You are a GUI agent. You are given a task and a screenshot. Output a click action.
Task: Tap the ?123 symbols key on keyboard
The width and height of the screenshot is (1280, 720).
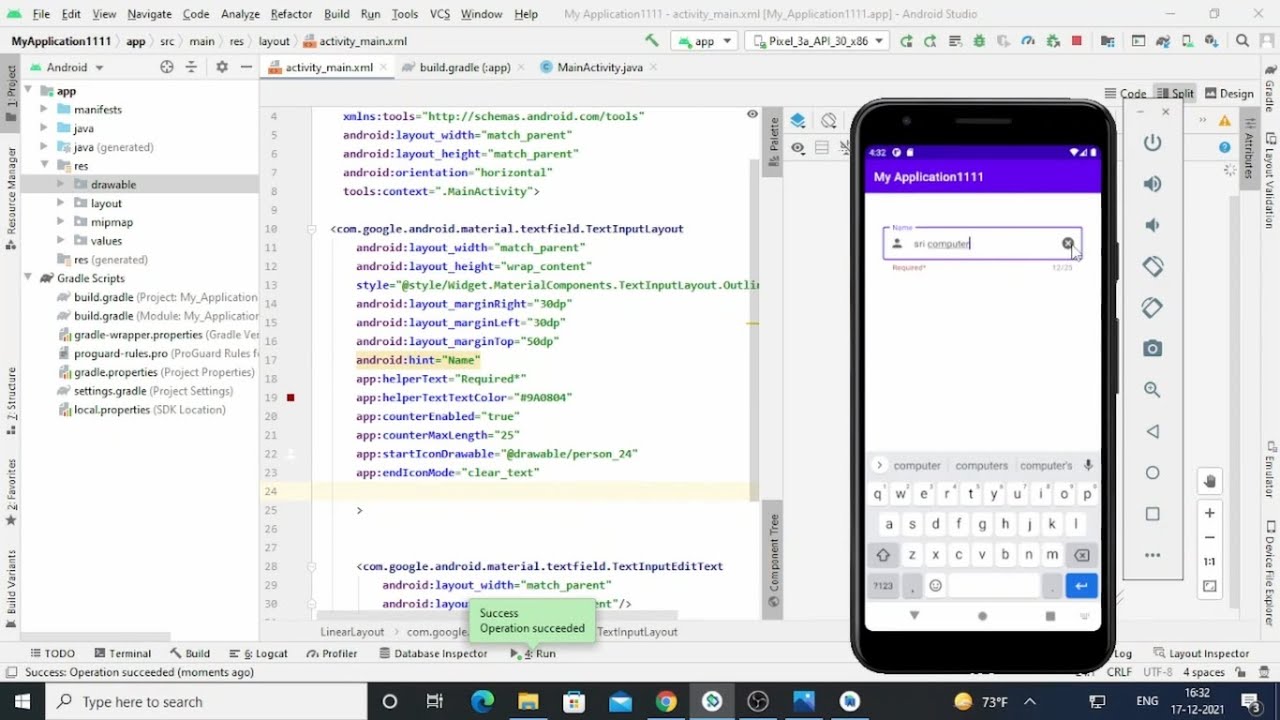point(883,586)
